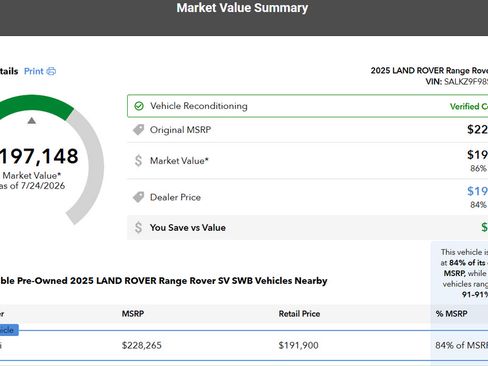Viewport: 488px width, 366px height.
Task: Click the $228,265 MSRP cell
Action: [x=142, y=345]
